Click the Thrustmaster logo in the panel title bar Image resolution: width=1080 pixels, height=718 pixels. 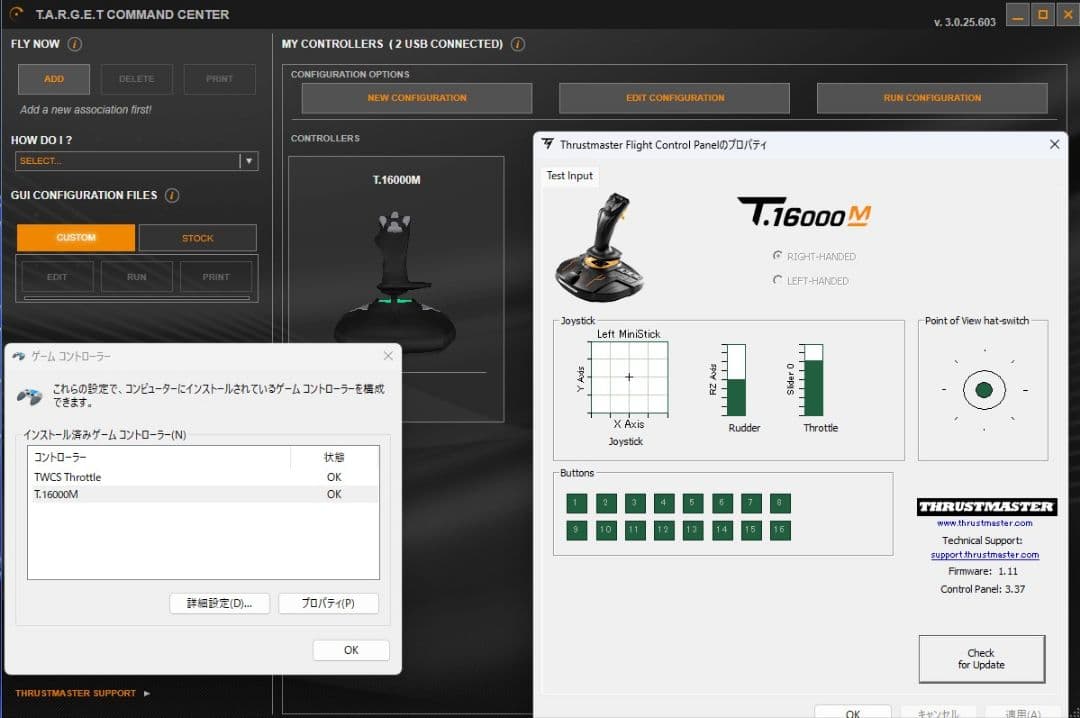point(548,144)
